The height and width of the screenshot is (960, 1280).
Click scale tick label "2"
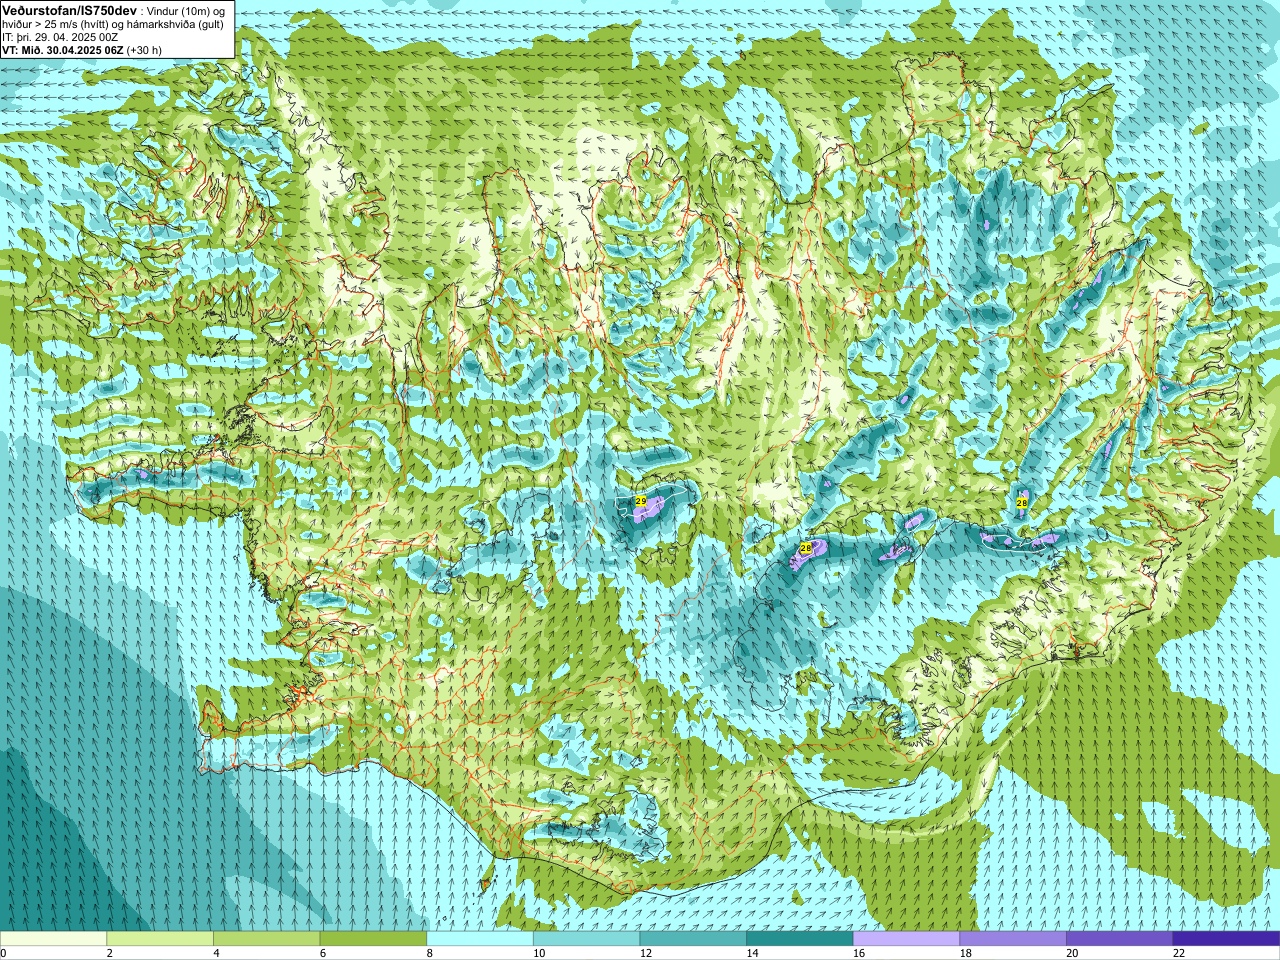point(109,953)
